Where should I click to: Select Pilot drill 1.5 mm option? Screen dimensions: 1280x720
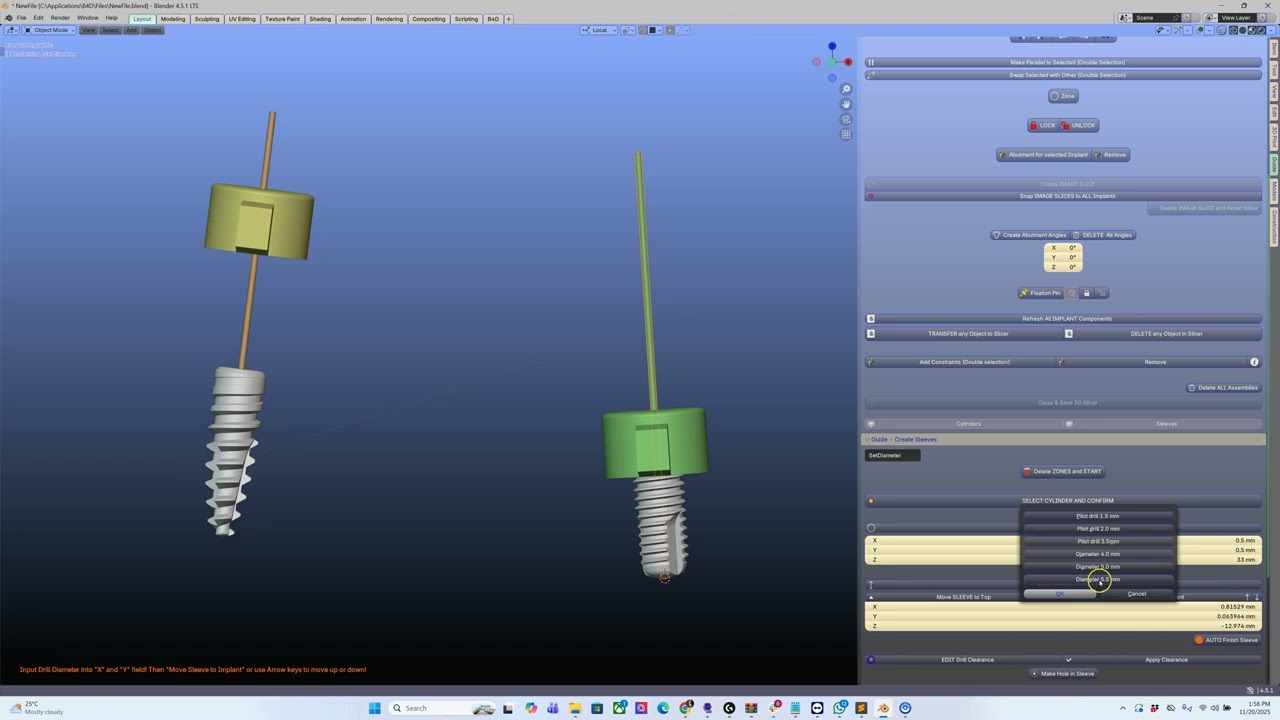[x=1098, y=516]
